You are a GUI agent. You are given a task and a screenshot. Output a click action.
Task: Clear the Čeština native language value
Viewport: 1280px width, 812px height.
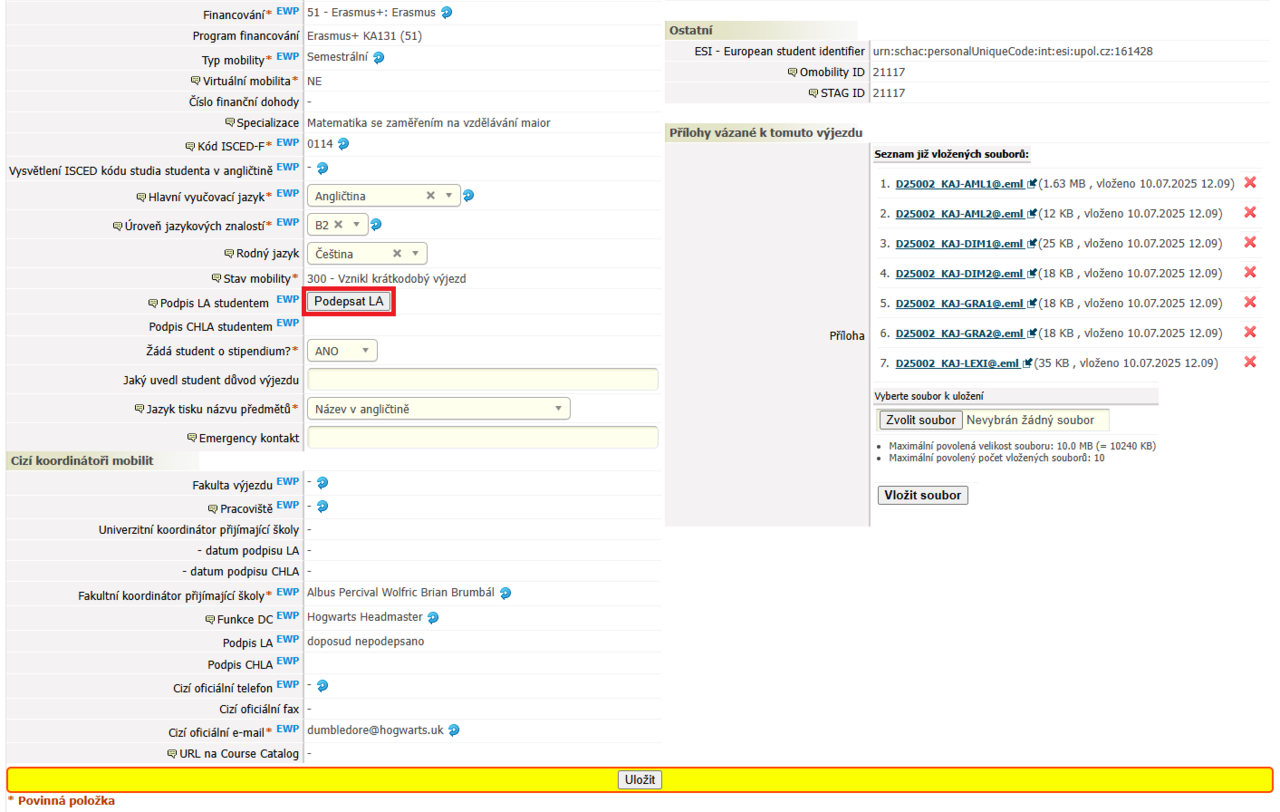397,254
